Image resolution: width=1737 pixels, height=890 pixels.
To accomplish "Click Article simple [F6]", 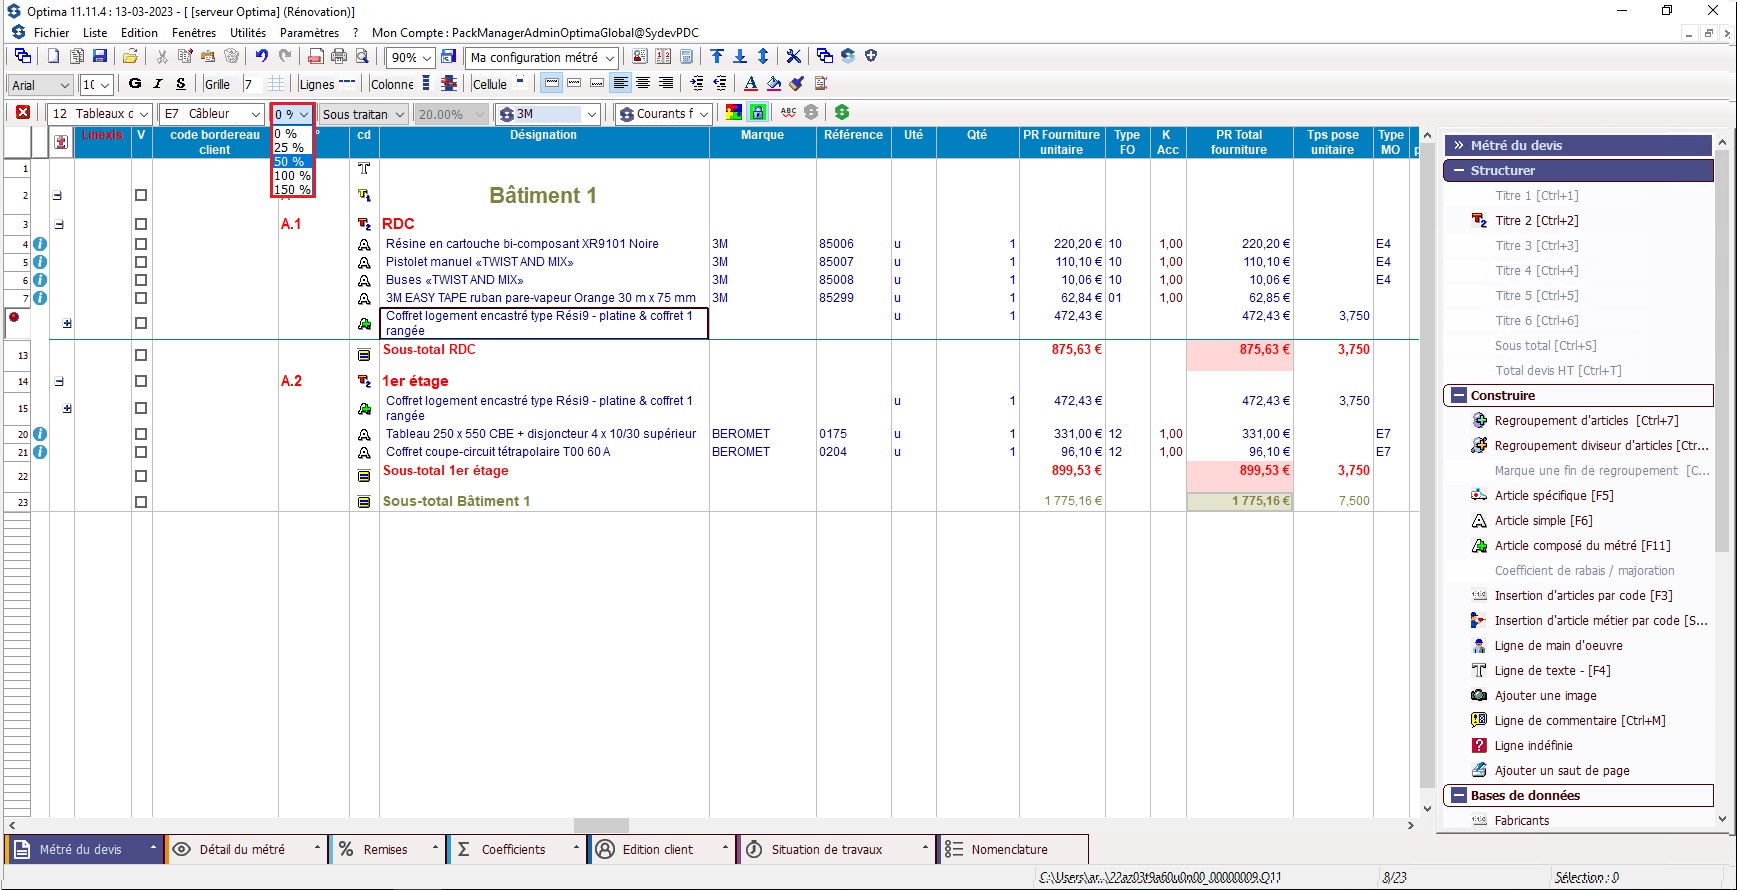I will click(1543, 521).
